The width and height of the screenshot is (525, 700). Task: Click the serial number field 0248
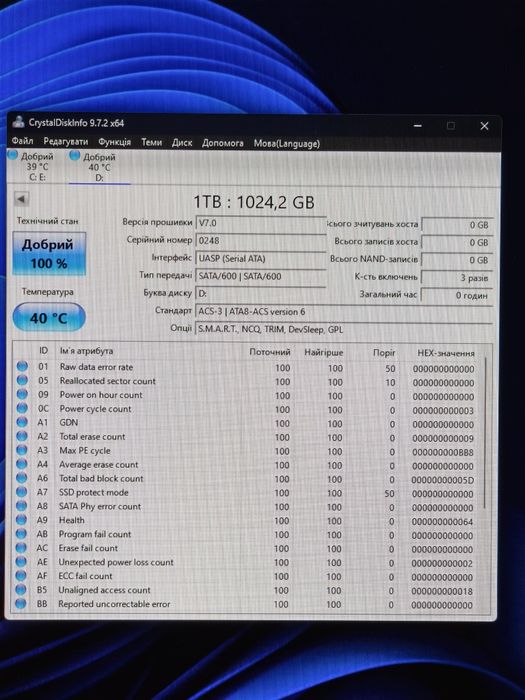pyautogui.click(x=261, y=241)
